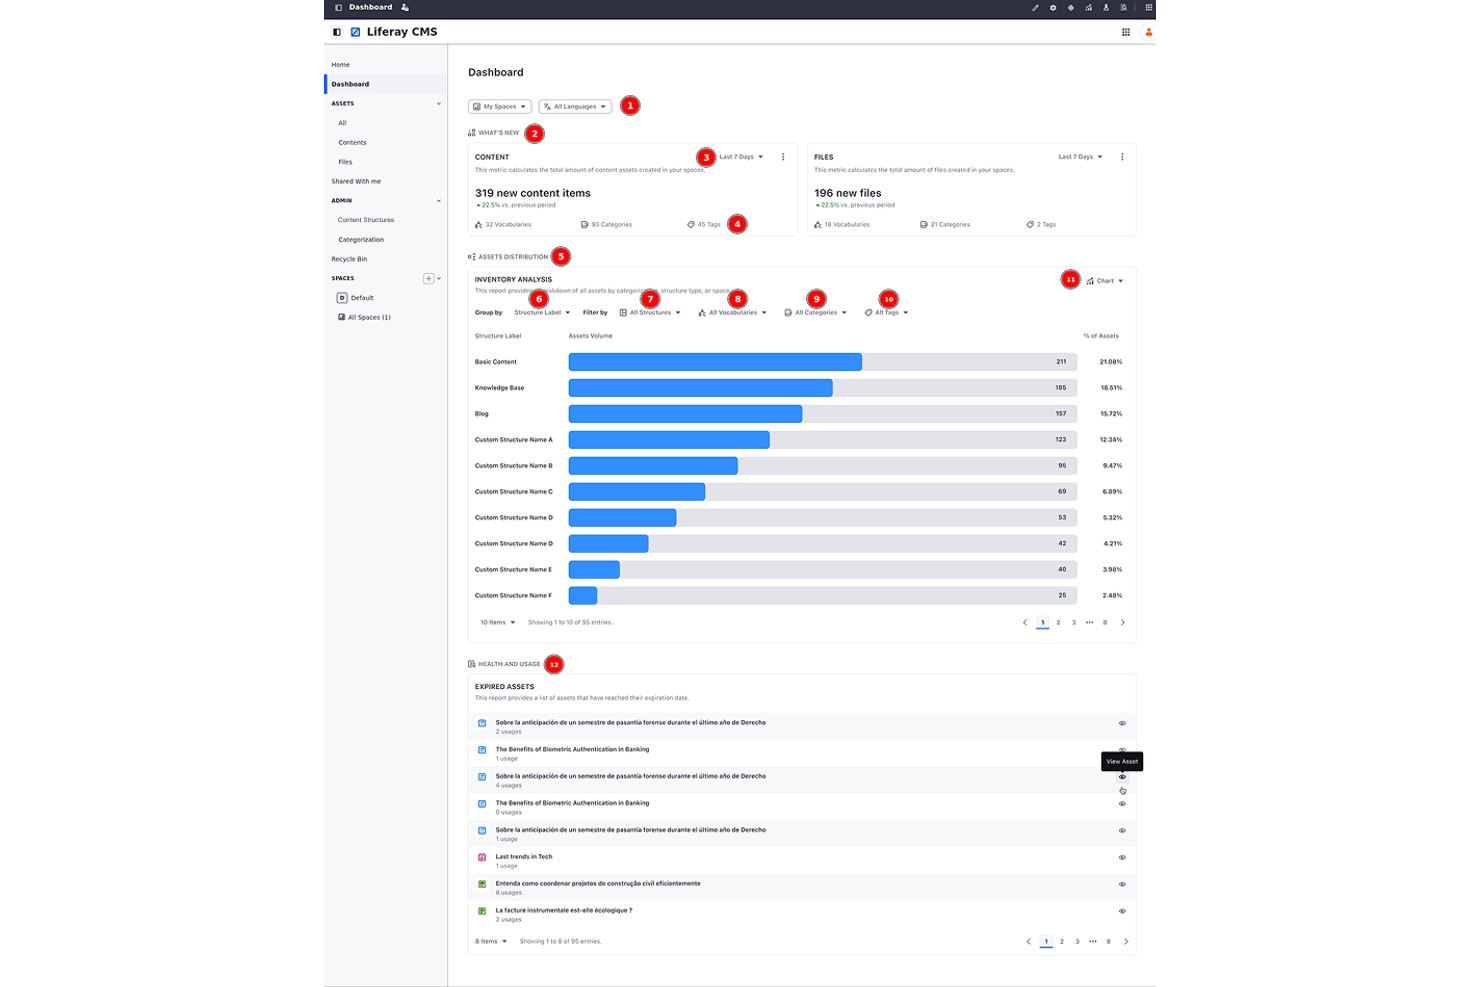This screenshot has height=987, width=1480.
Task: Click the plus icon to add a space
Action: click(428, 278)
